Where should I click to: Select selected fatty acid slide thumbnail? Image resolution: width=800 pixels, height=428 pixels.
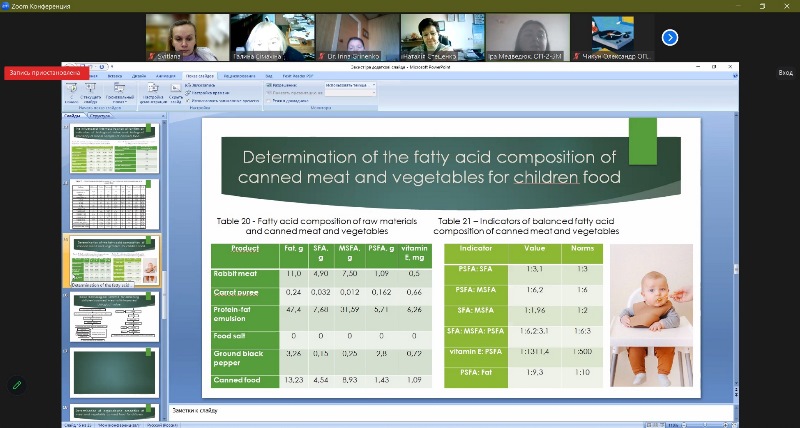point(114,260)
